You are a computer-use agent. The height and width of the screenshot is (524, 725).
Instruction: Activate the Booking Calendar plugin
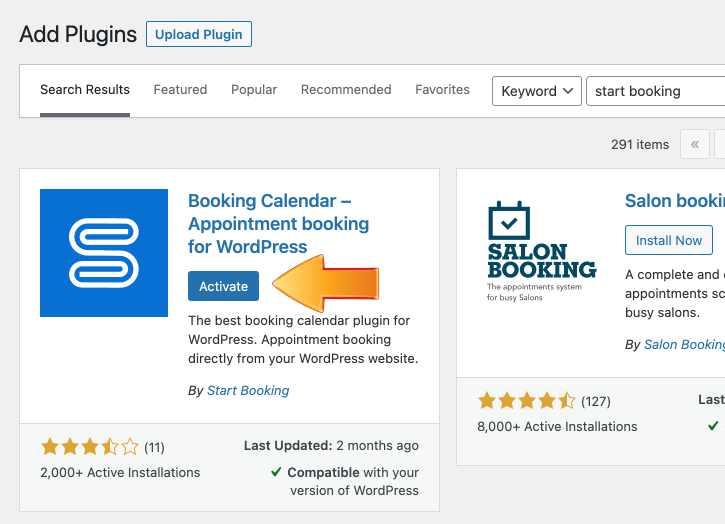point(223,286)
